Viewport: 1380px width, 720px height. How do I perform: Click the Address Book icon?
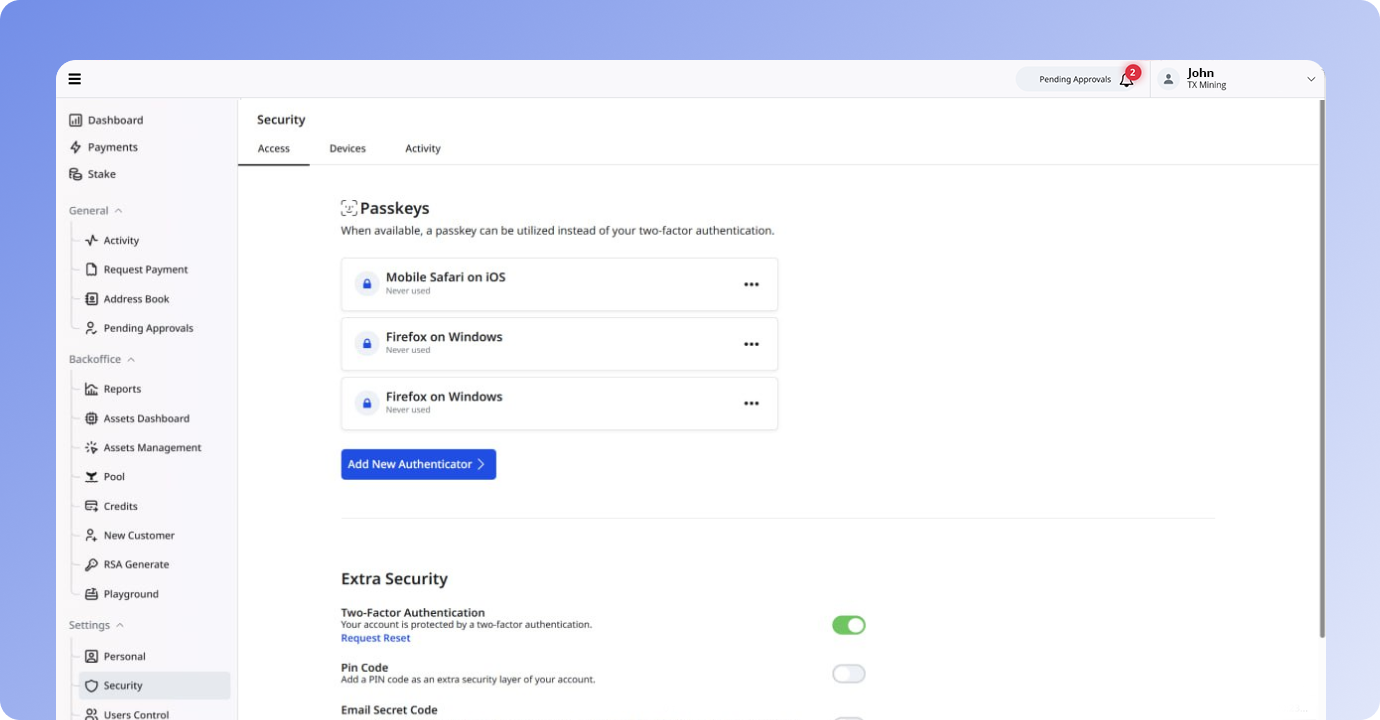click(x=92, y=299)
